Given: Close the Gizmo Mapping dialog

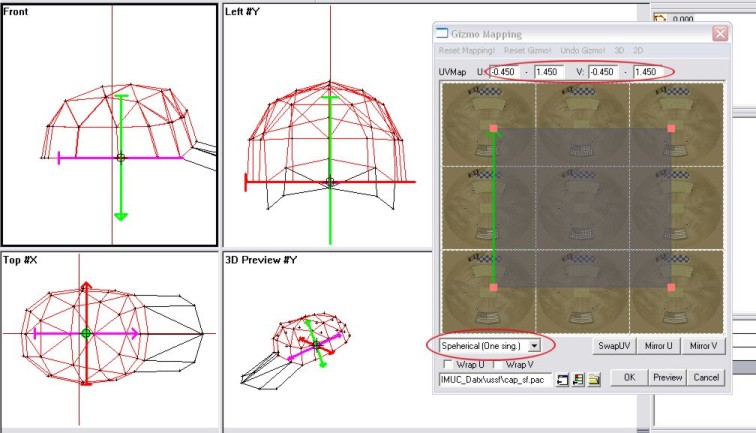Looking at the screenshot, I should pos(718,33).
